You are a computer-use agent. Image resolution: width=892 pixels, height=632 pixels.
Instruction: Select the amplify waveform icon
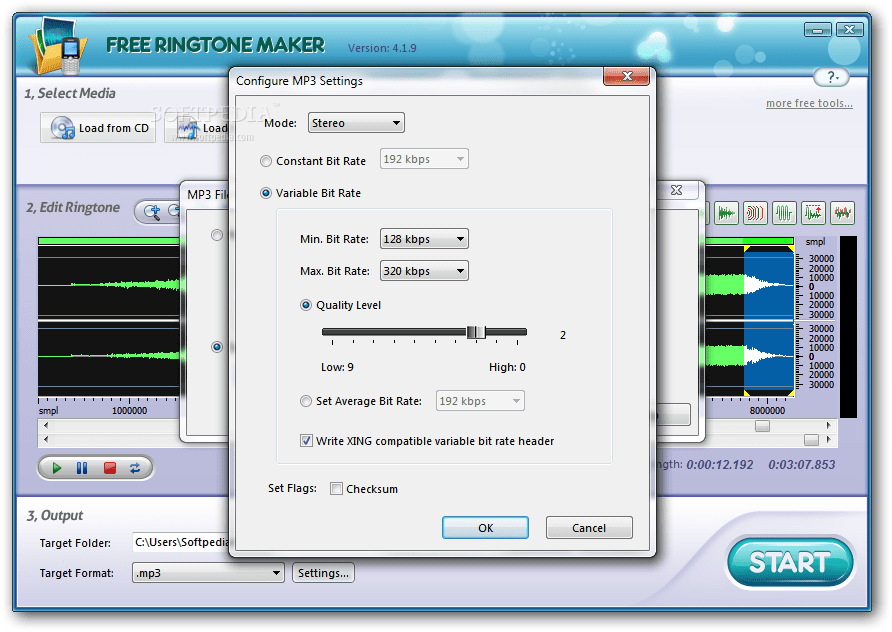point(784,213)
